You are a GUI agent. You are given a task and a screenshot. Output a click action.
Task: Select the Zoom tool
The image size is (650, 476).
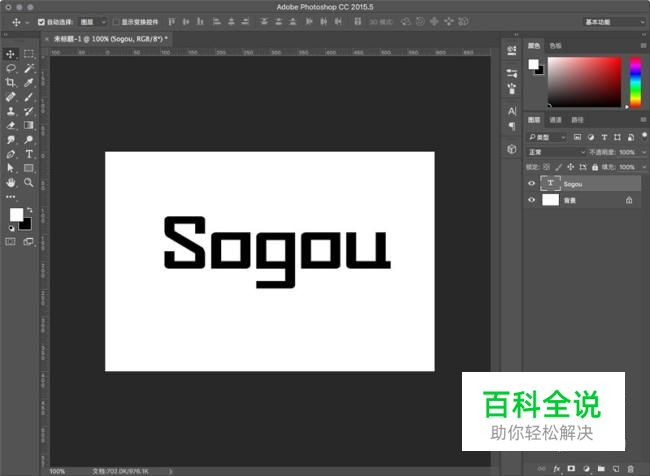click(x=29, y=182)
